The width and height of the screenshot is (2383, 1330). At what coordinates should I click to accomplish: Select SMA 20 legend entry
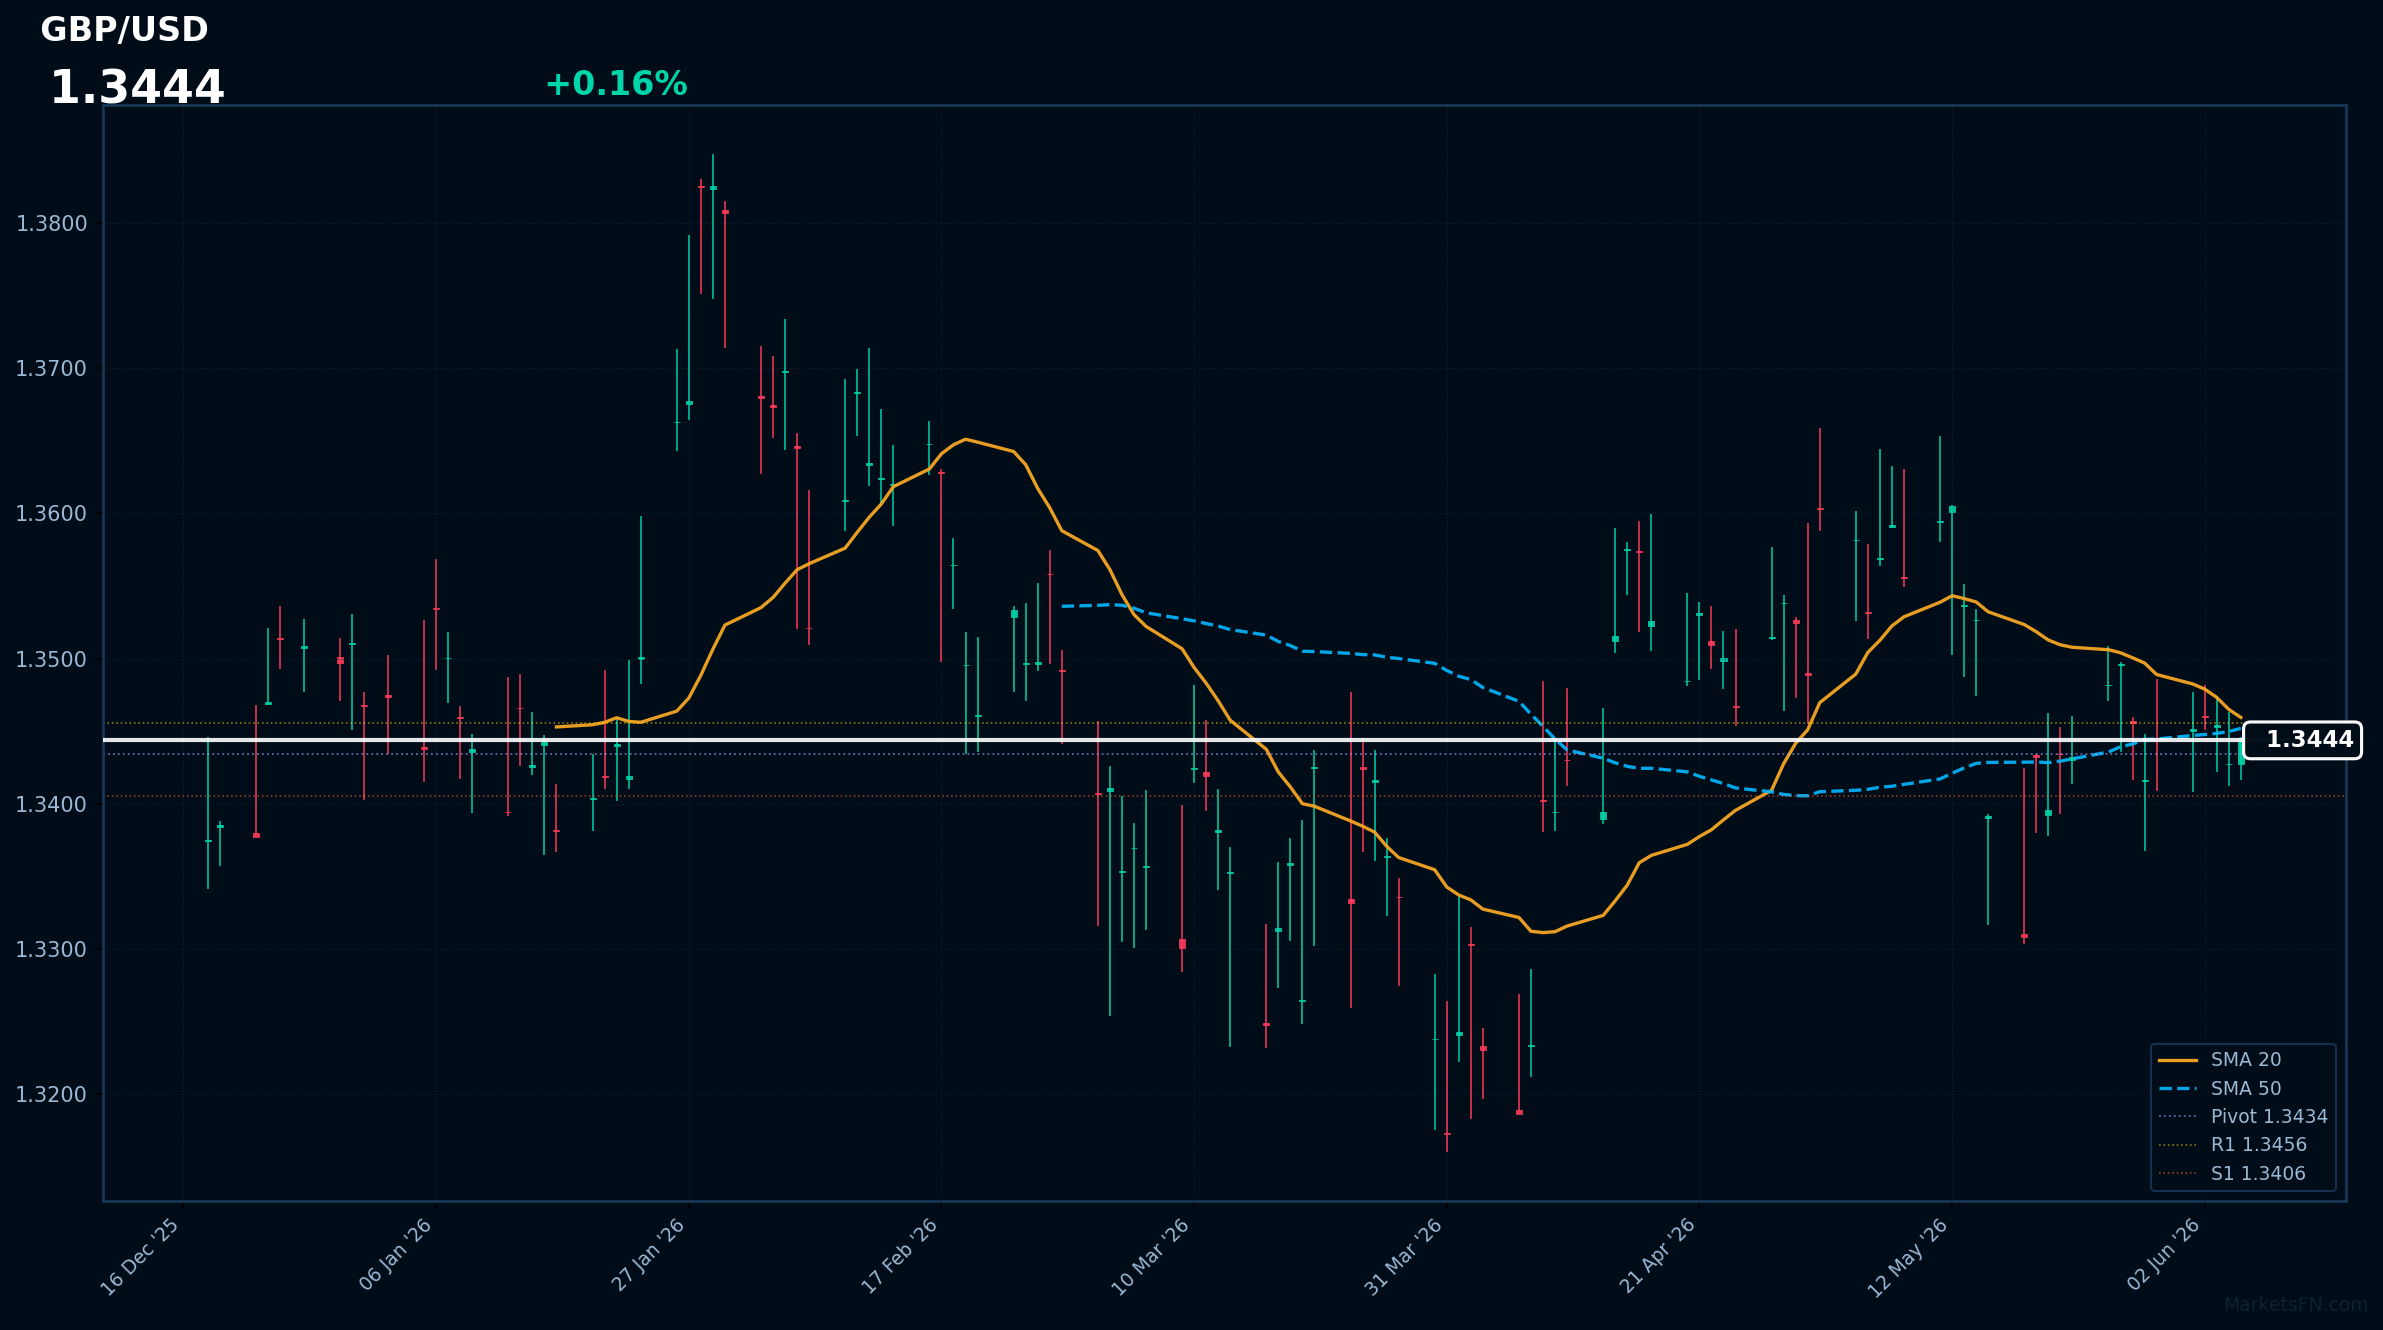point(2246,1060)
